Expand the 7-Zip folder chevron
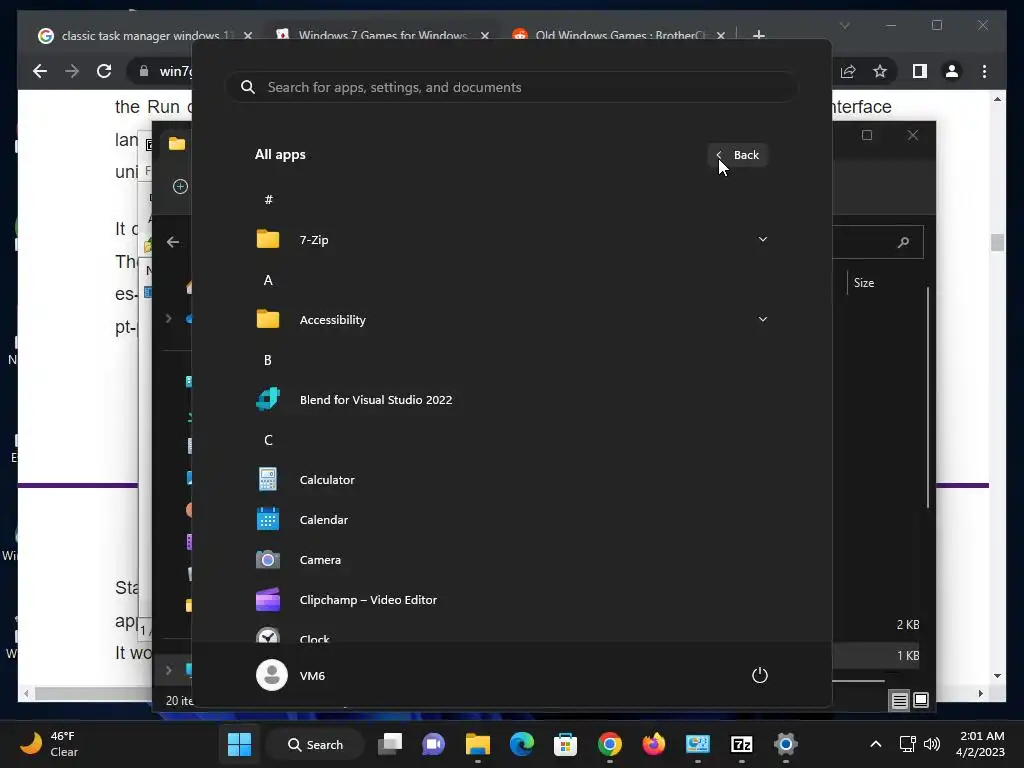The height and width of the screenshot is (768, 1024). click(762, 239)
